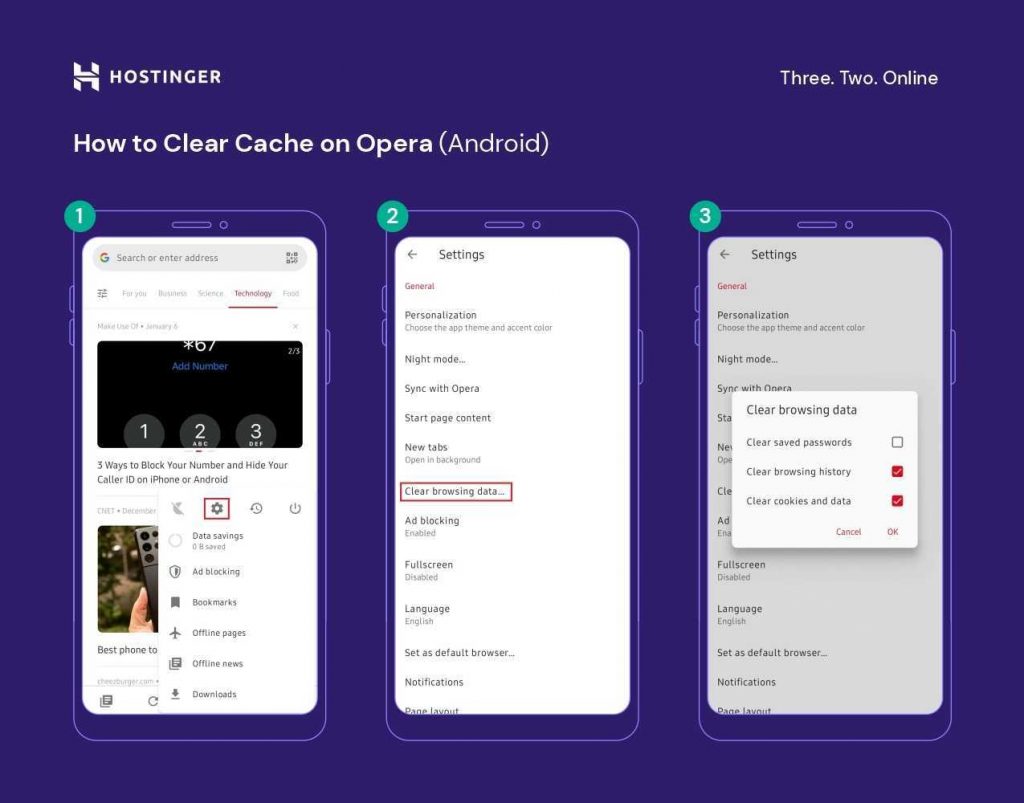The image size is (1024, 803).
Task: Open Bookmarks from the Opera menu
Action: click(214, 602)
